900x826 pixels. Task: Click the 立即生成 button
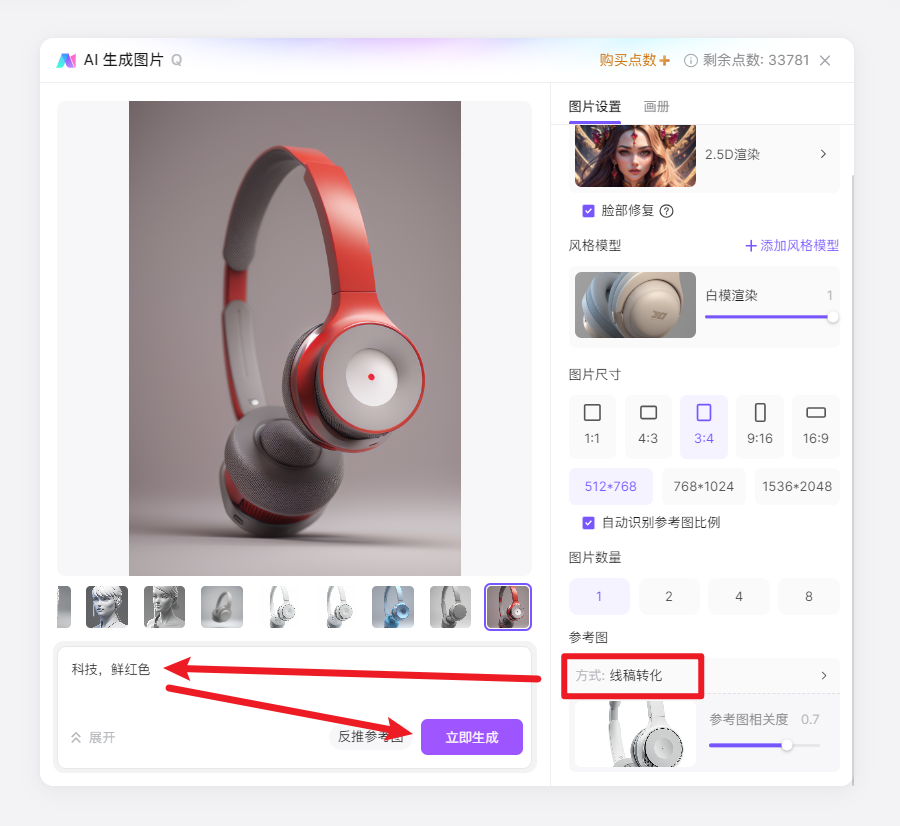(472, 737)
